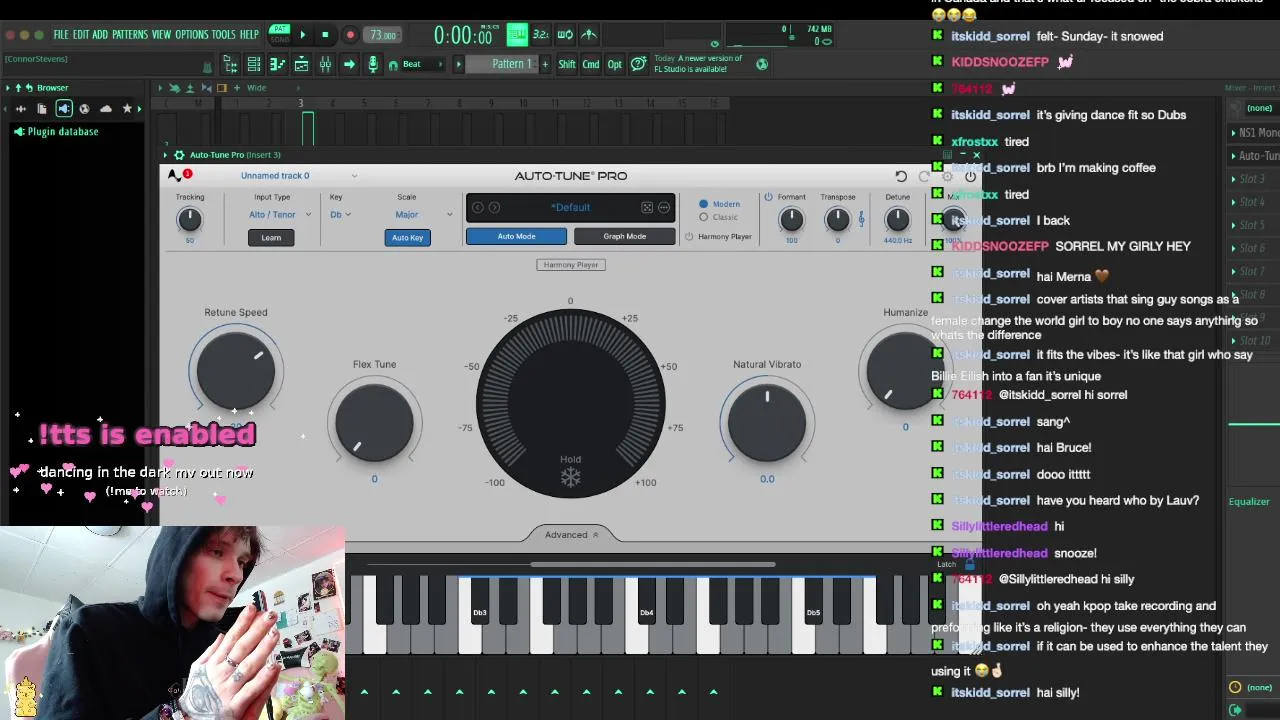Go to next preset arrow
Screen dimensions: 1280x720
click(x=494, y=207)
